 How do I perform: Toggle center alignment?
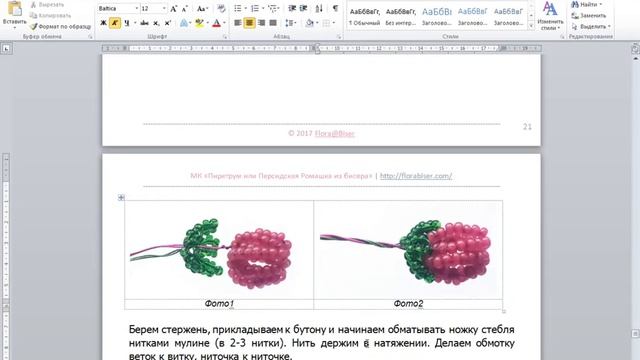249,23
